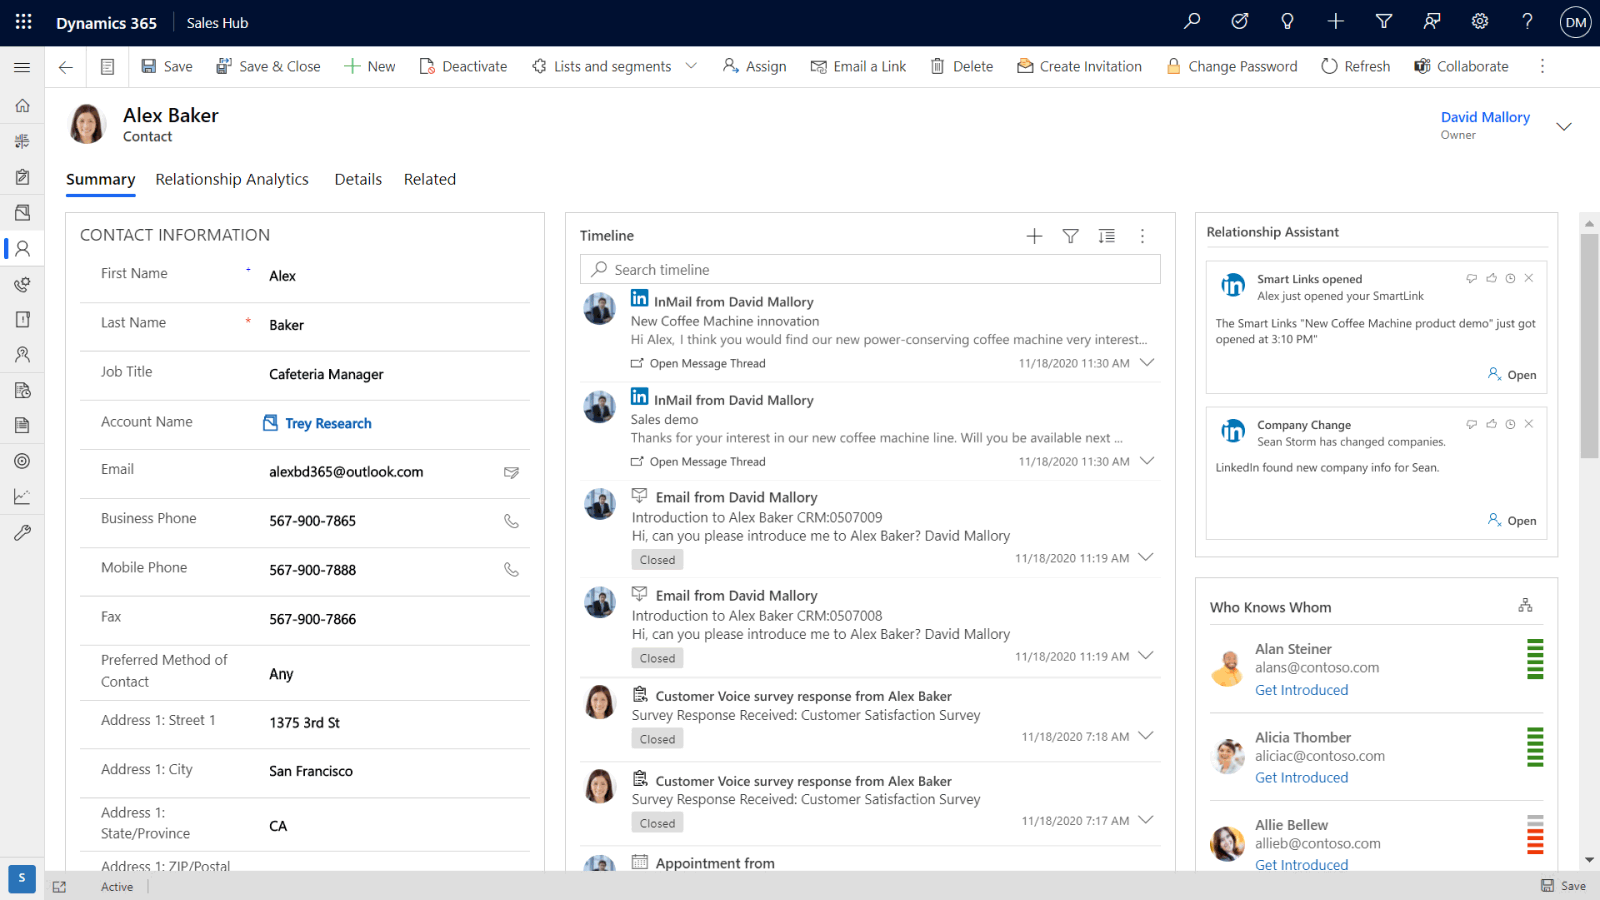Open the Timeline filter funnel icon

[1070, 236]
